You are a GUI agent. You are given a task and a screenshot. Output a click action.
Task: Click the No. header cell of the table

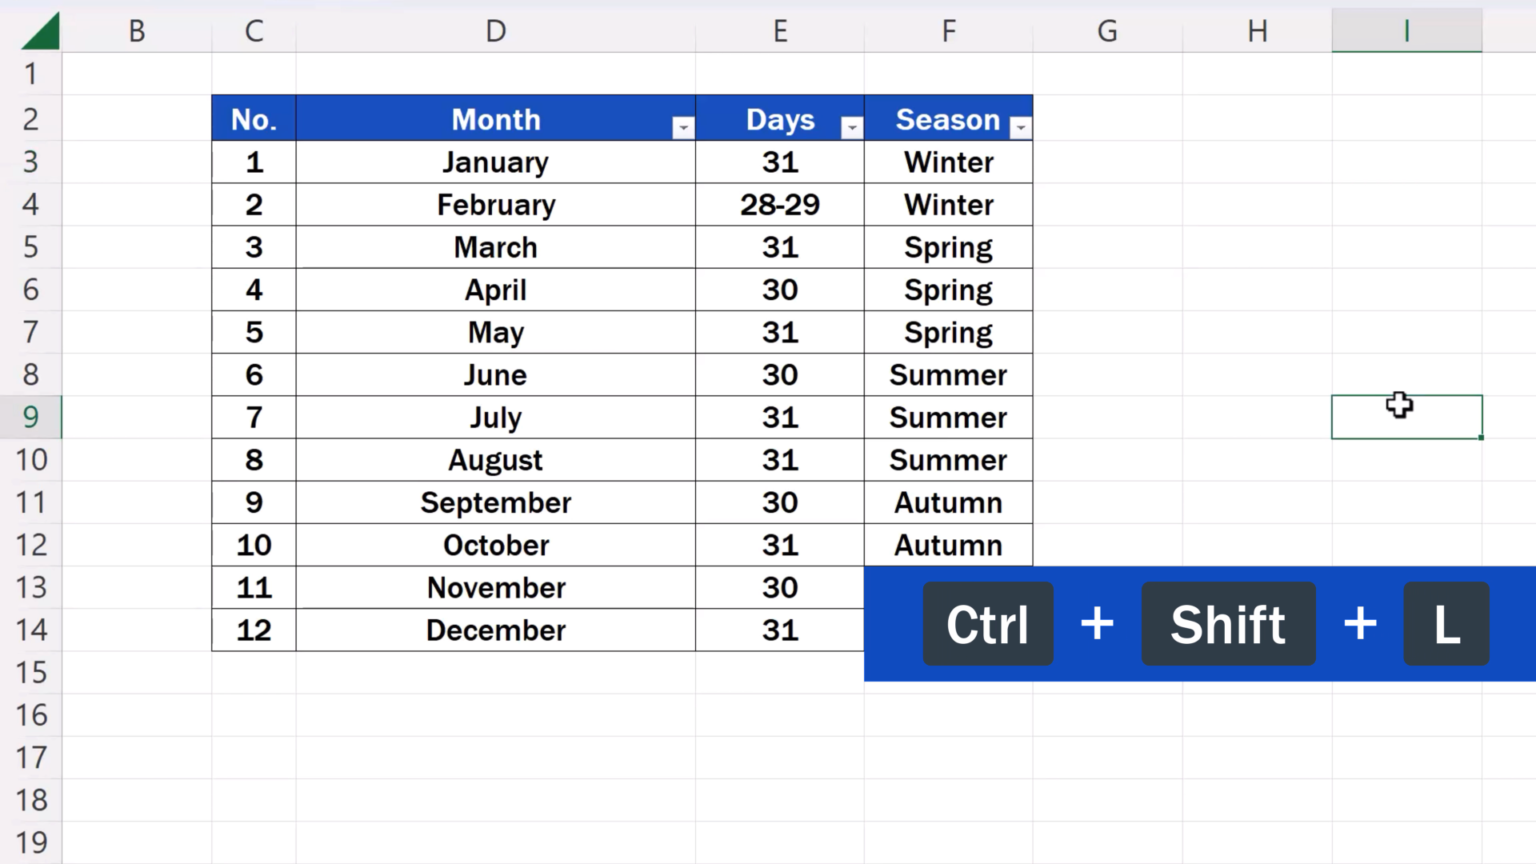(253, 119)
